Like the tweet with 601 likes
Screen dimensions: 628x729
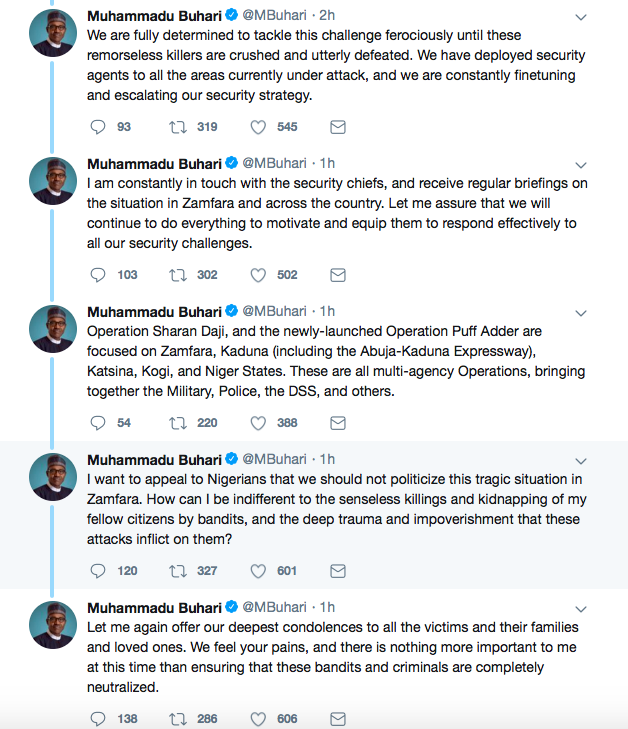coord(258,570)
